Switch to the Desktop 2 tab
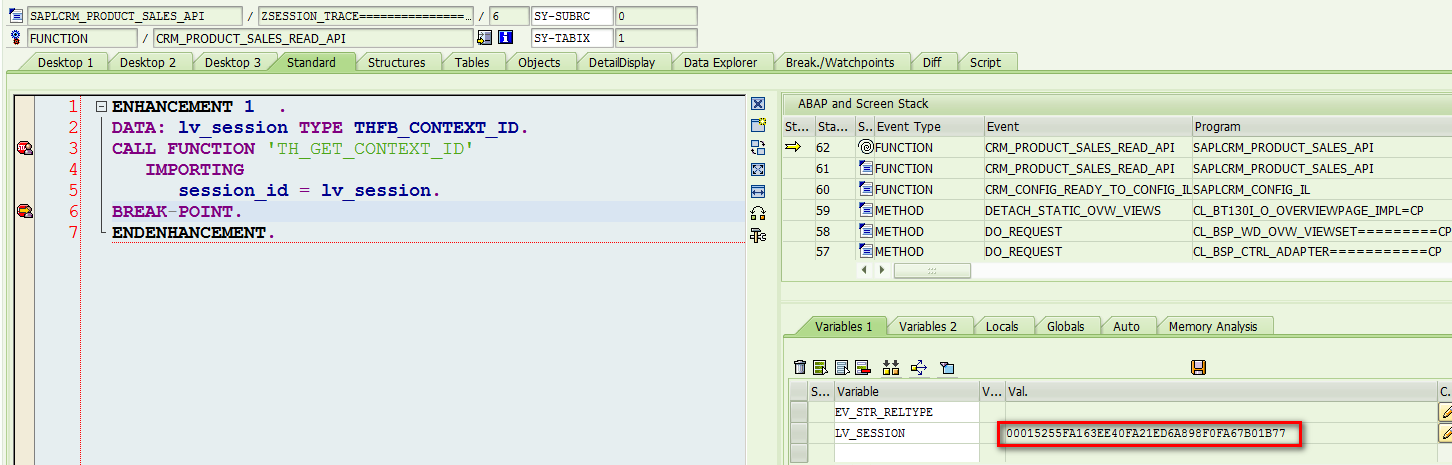The width and height of the screenshot is (1452, 465). 148,62
